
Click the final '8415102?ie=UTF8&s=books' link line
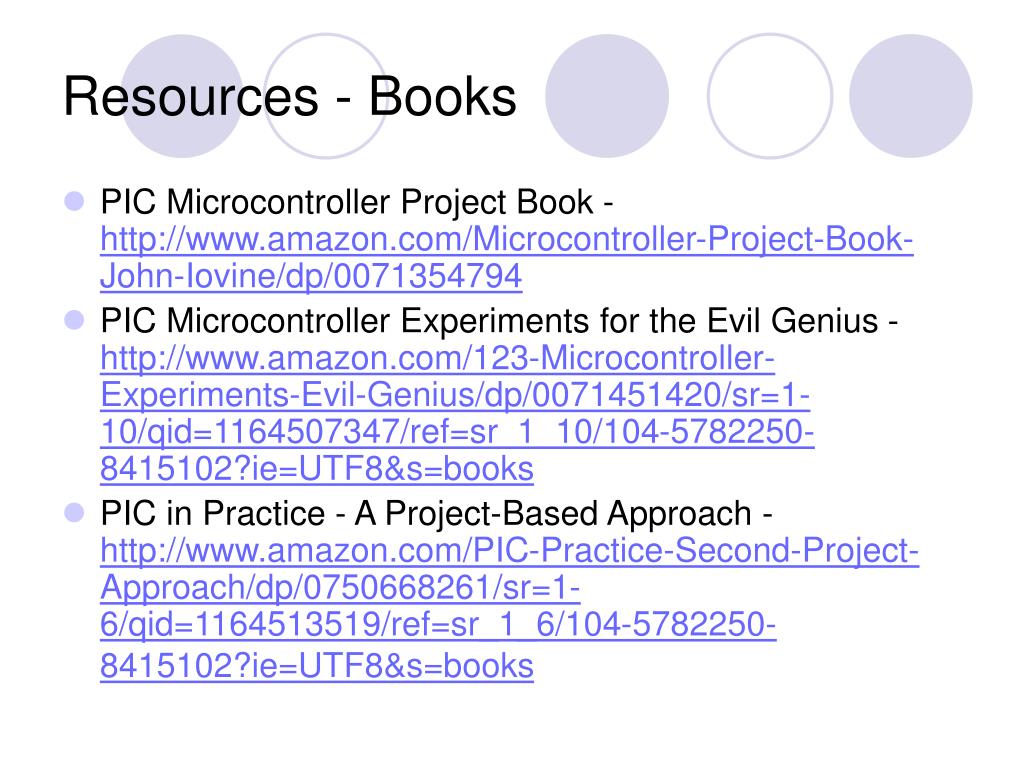click(317, 666)
